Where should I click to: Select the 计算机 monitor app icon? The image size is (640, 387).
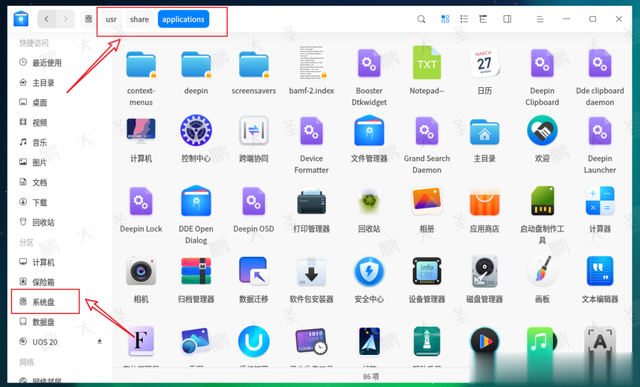pos(141,131)
